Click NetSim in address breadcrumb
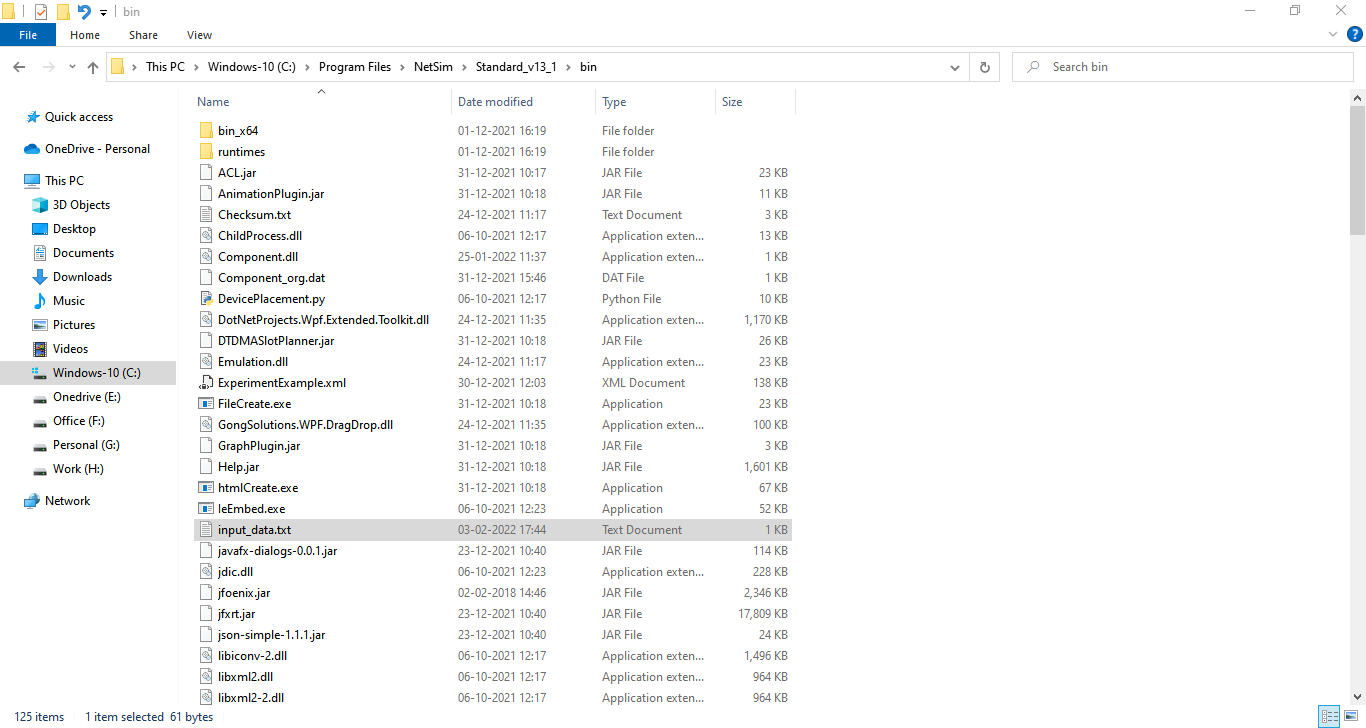 433,67
